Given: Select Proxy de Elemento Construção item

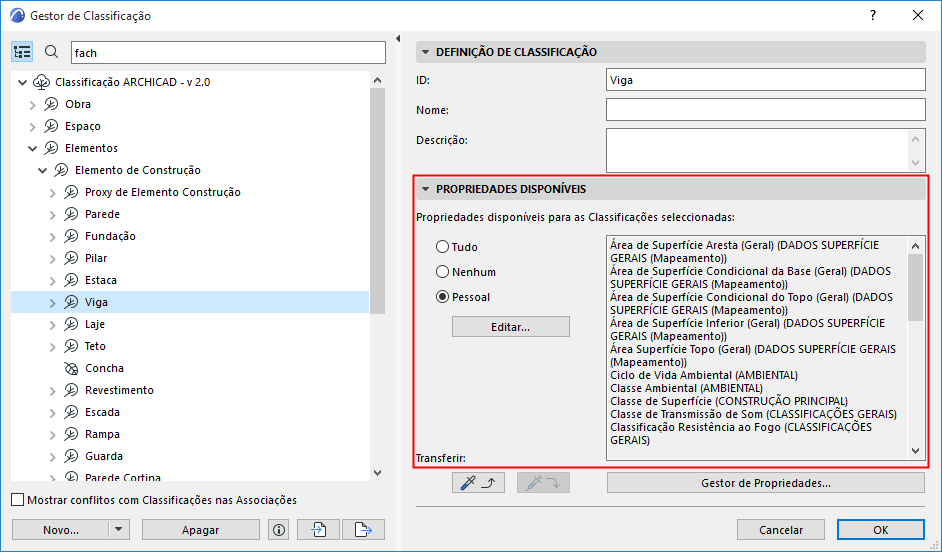Looking at the screenshot, I should pyautogui.click(x=163, y=192).
